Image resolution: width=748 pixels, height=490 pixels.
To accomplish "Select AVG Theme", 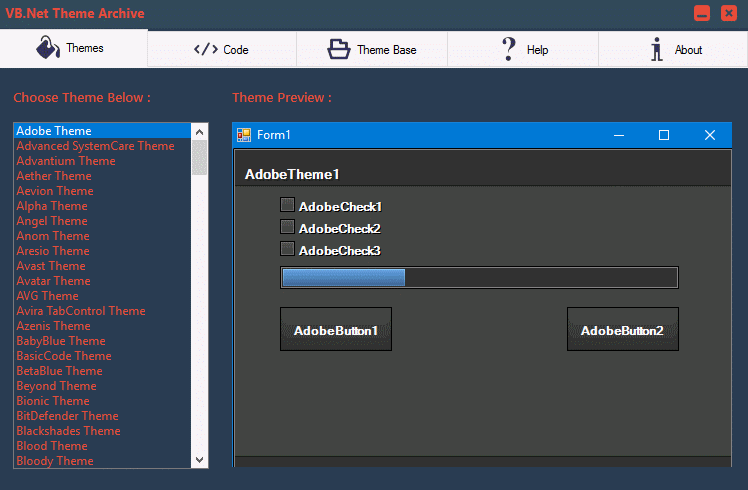I will [103, 296].
